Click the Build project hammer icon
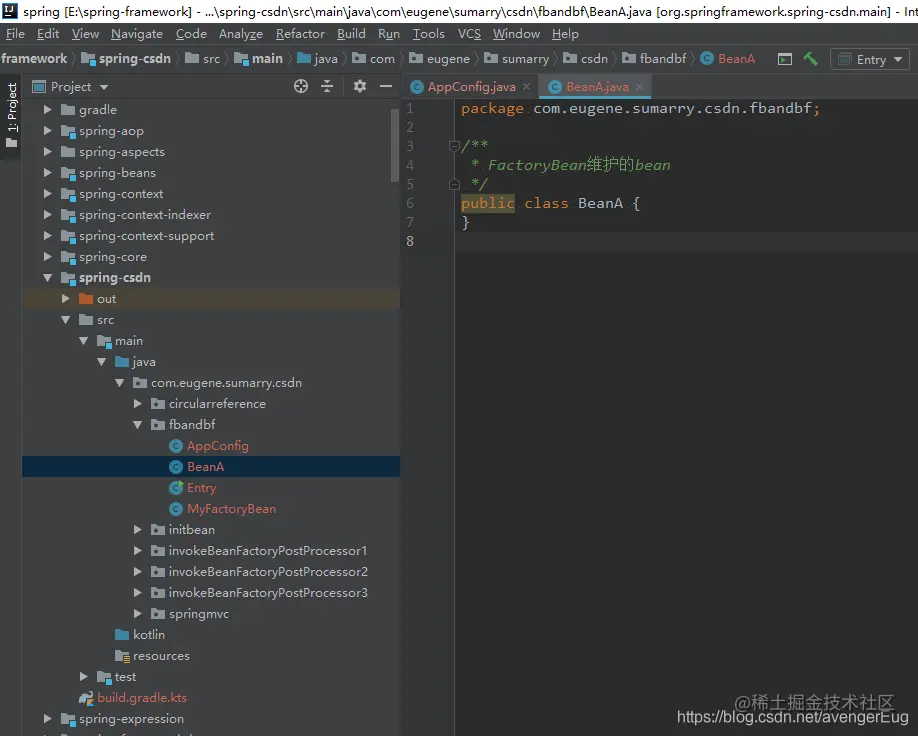Image resolution: width=918 pixels, height=736 pixels. tap(810, 59)
